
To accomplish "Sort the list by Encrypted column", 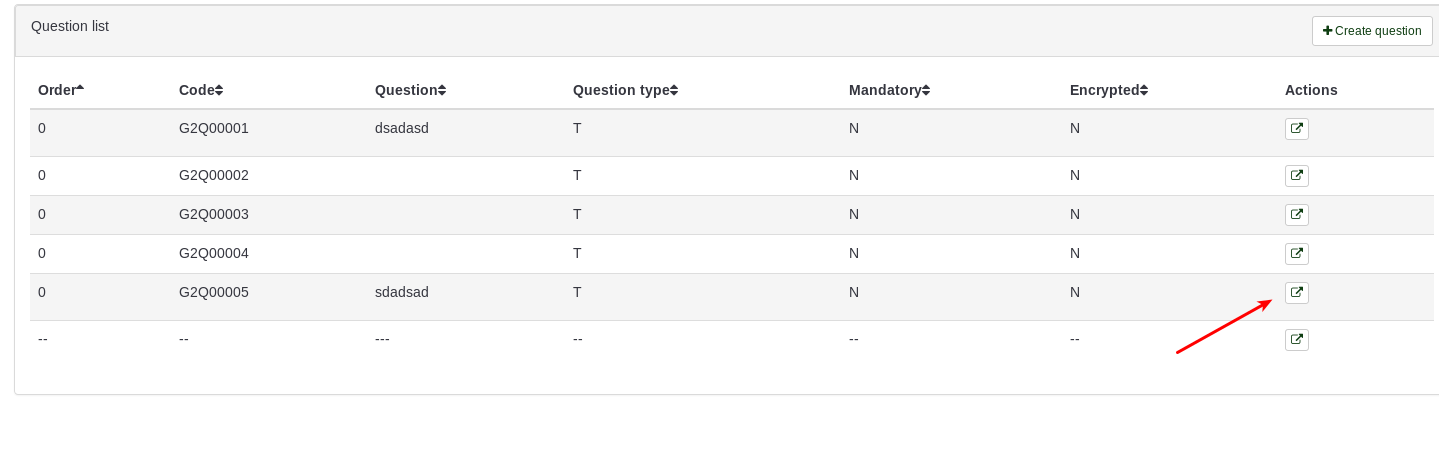I will coord(1108,90).
